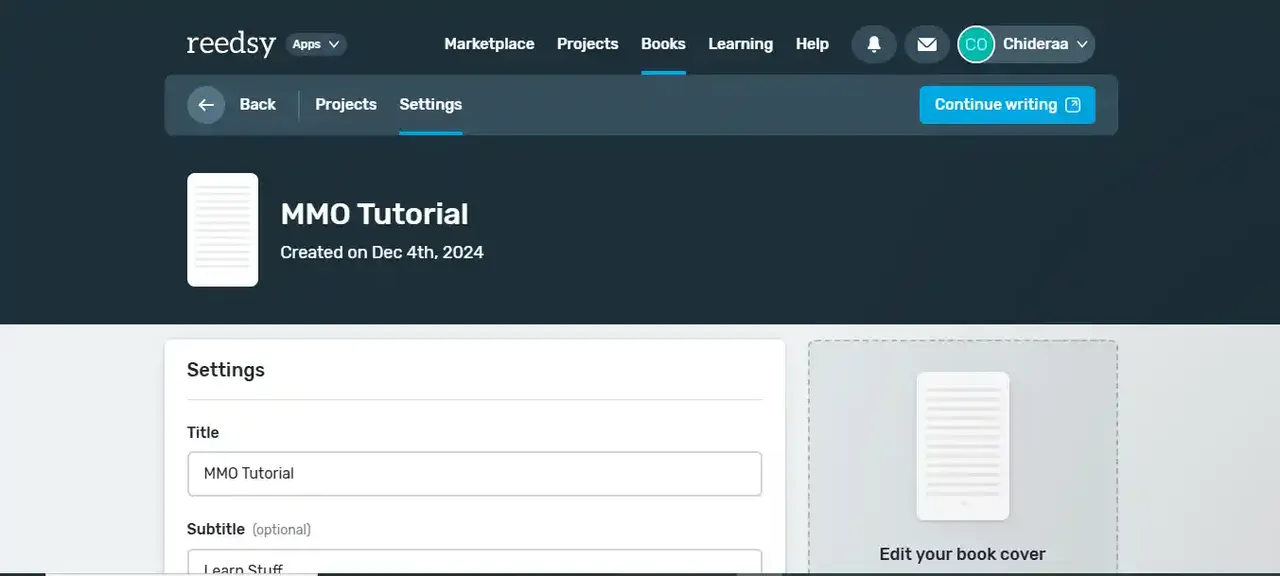The height and width of the screenshot is (576, 1280).
Task: Open the Help menu item
Action: (812, 44)
